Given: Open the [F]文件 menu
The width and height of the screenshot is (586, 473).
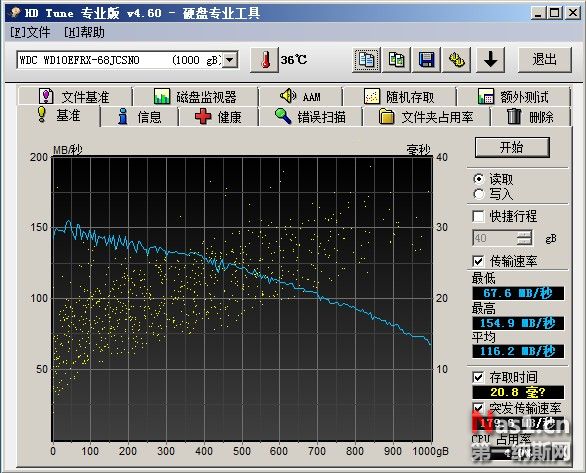Looking at the screenshot, I should (30, 33).
